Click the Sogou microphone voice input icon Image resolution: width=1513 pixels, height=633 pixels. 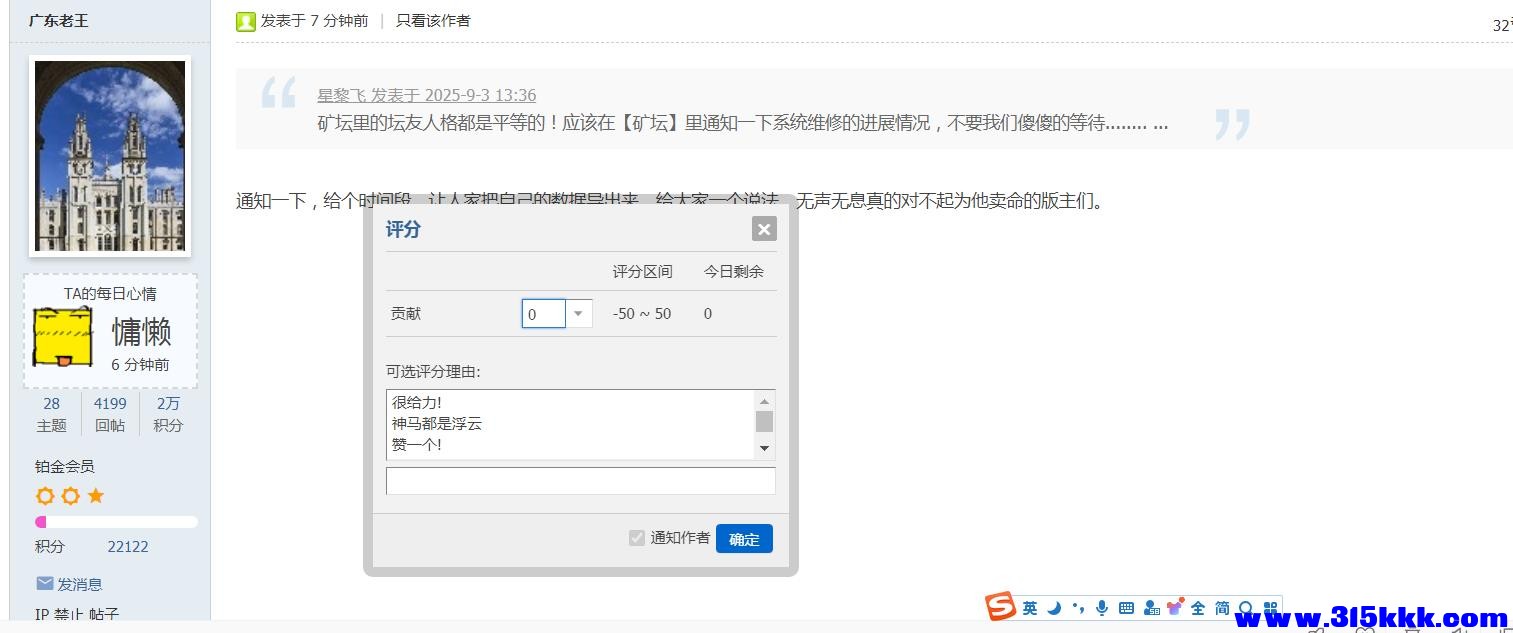click(1102, 608)
